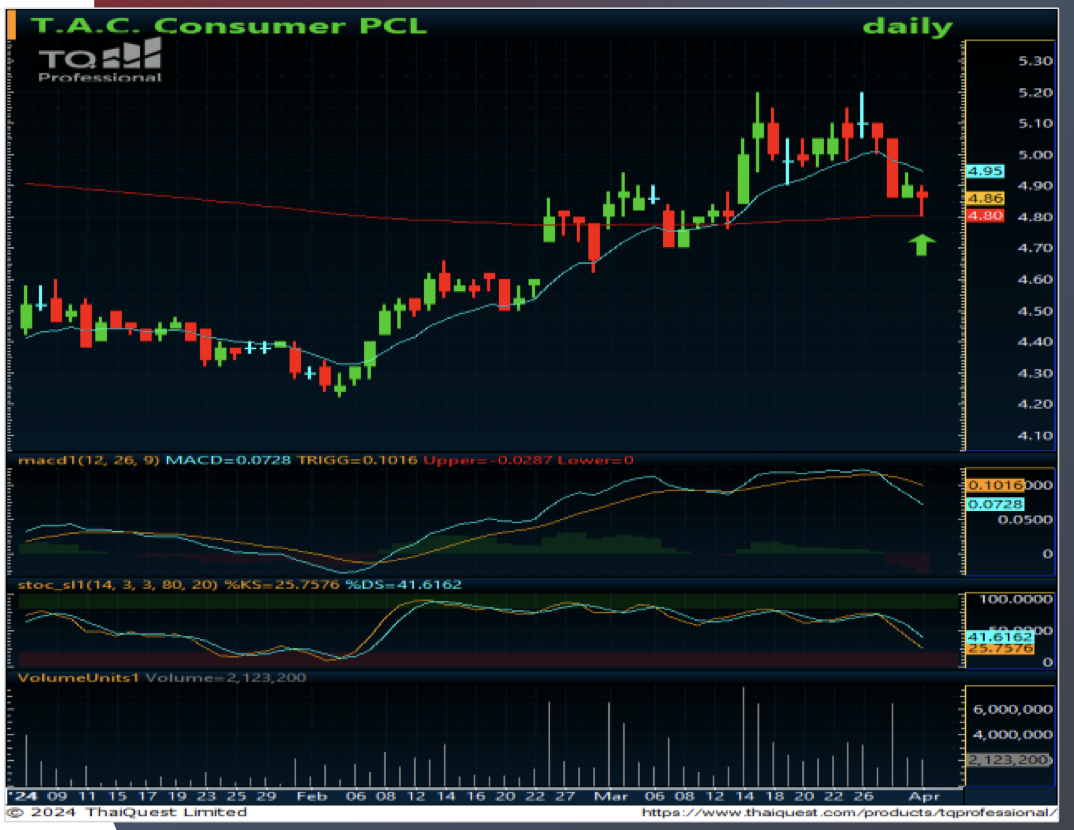Select the "macd1(12, 26, 9)" indicator name
The height and width of the screenshot is (830, 1074).
[88, 460]
